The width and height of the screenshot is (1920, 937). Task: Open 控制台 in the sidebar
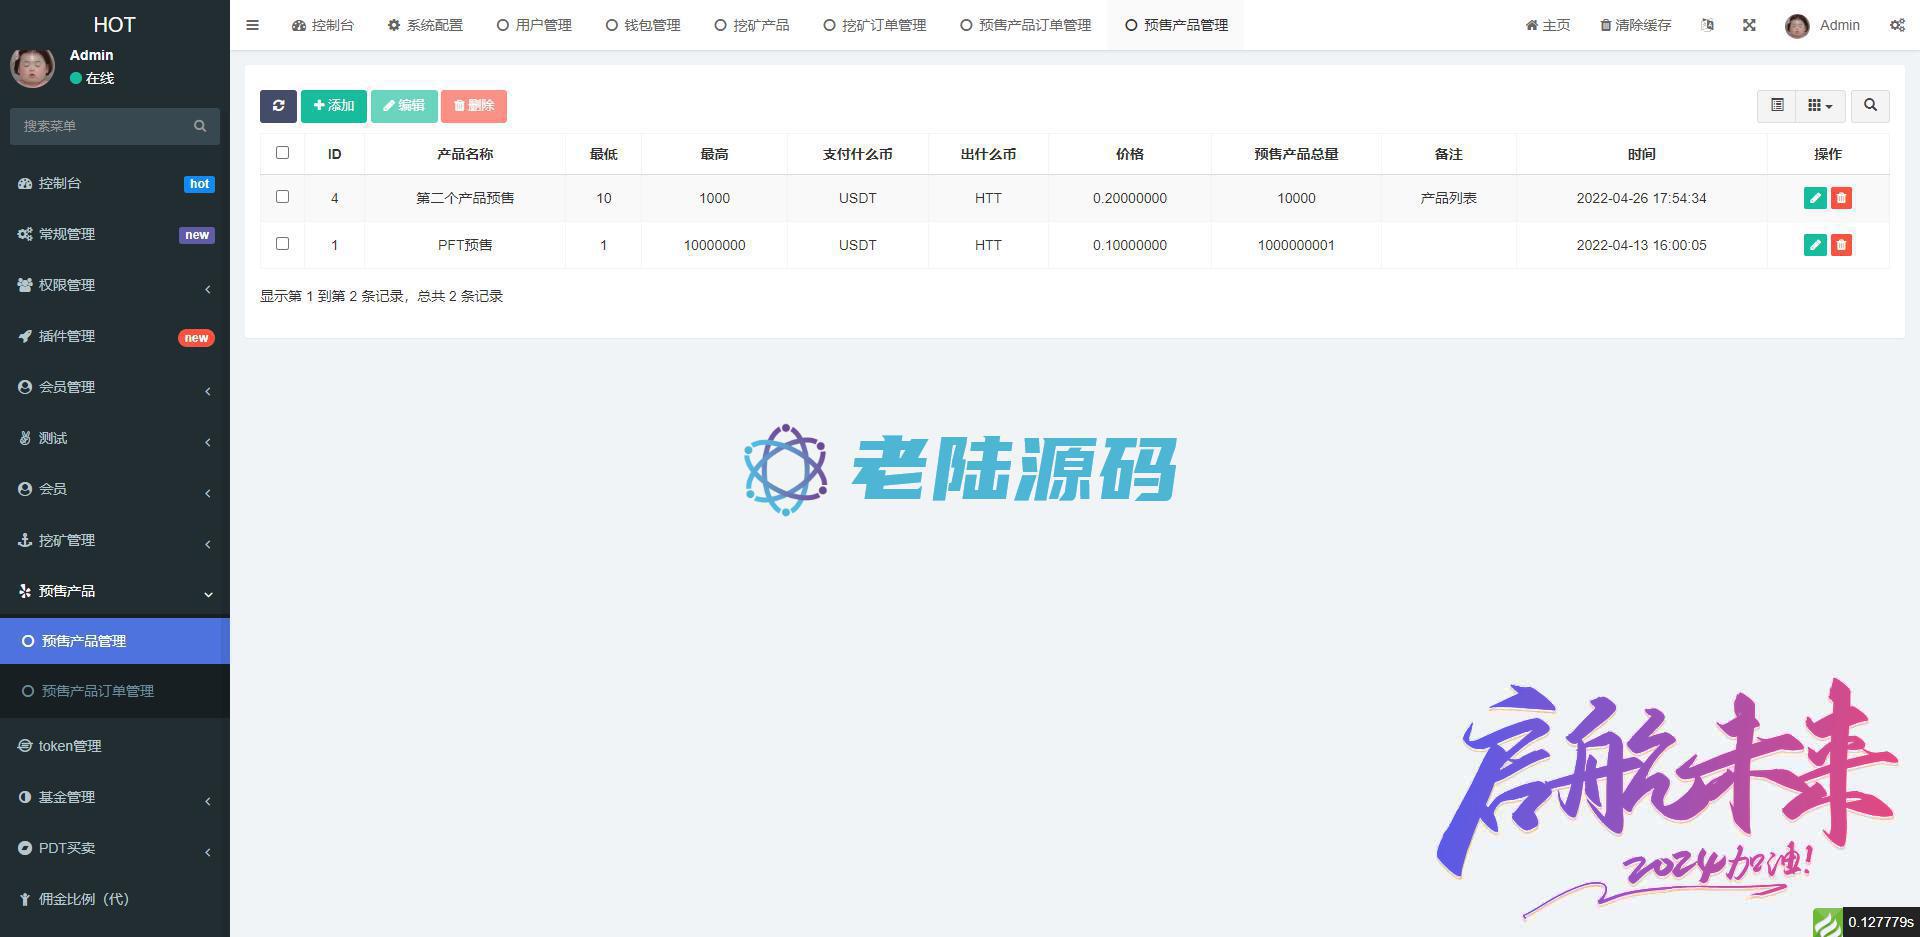click(x=115, y=183)
